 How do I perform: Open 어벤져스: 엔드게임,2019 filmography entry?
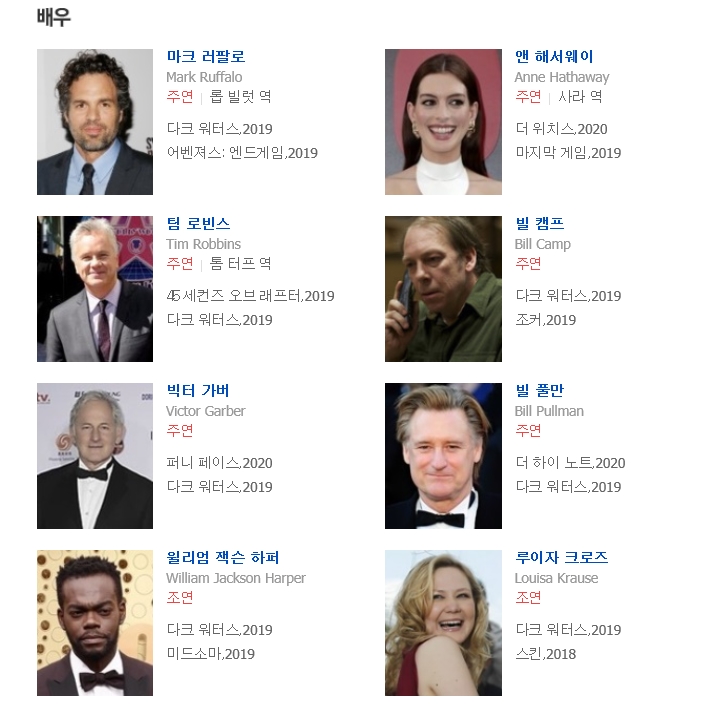tap(242, 153)
